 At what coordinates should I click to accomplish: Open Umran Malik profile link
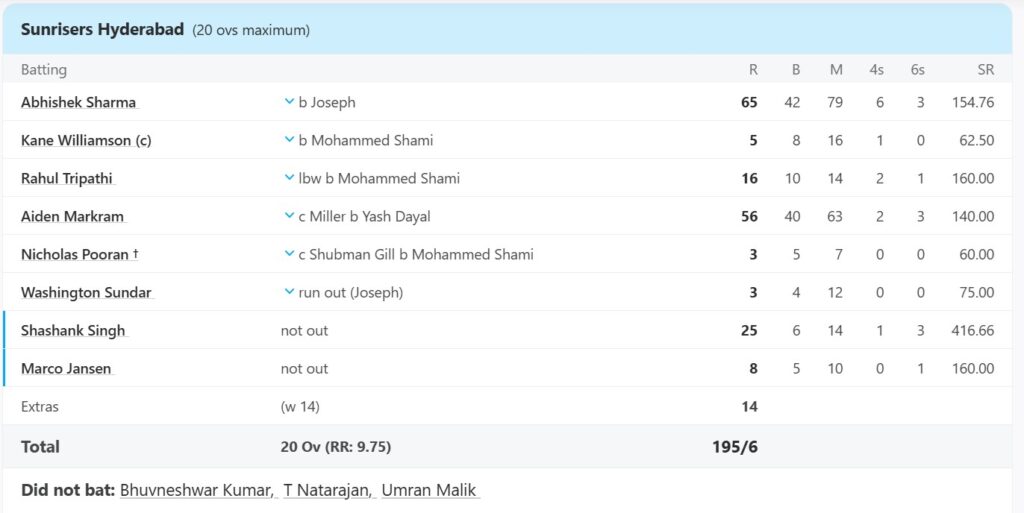[429, 490]
